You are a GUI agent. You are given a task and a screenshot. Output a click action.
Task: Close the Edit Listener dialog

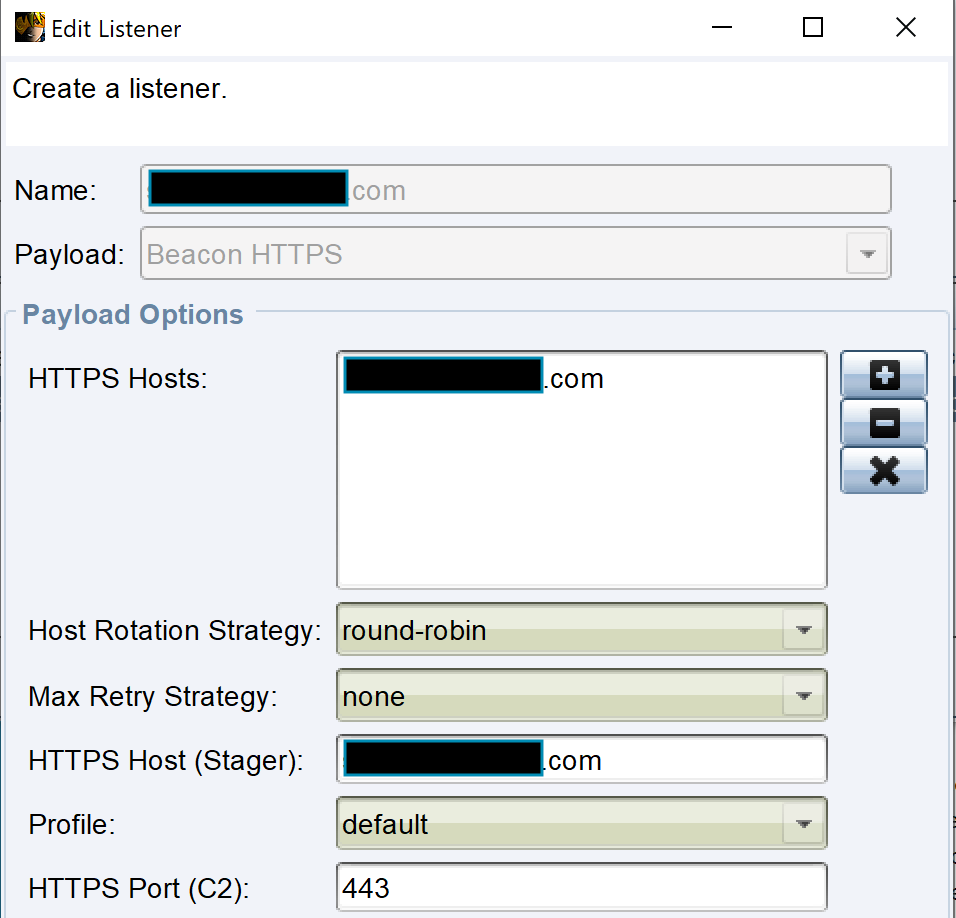905,28
